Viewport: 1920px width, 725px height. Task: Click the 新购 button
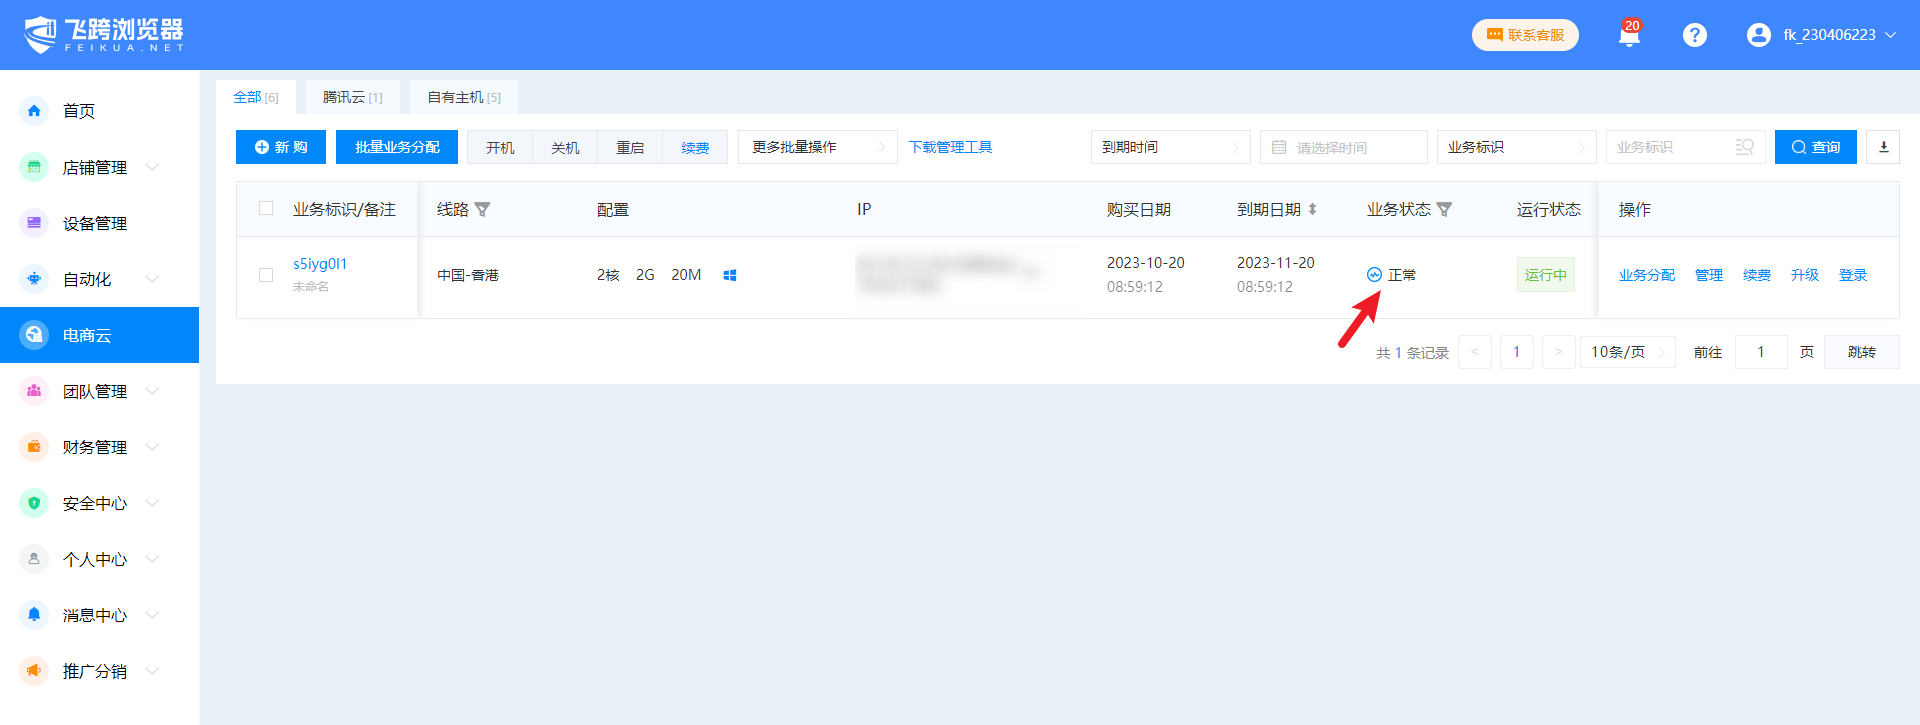pyautogui.click(x=281, y=147)
